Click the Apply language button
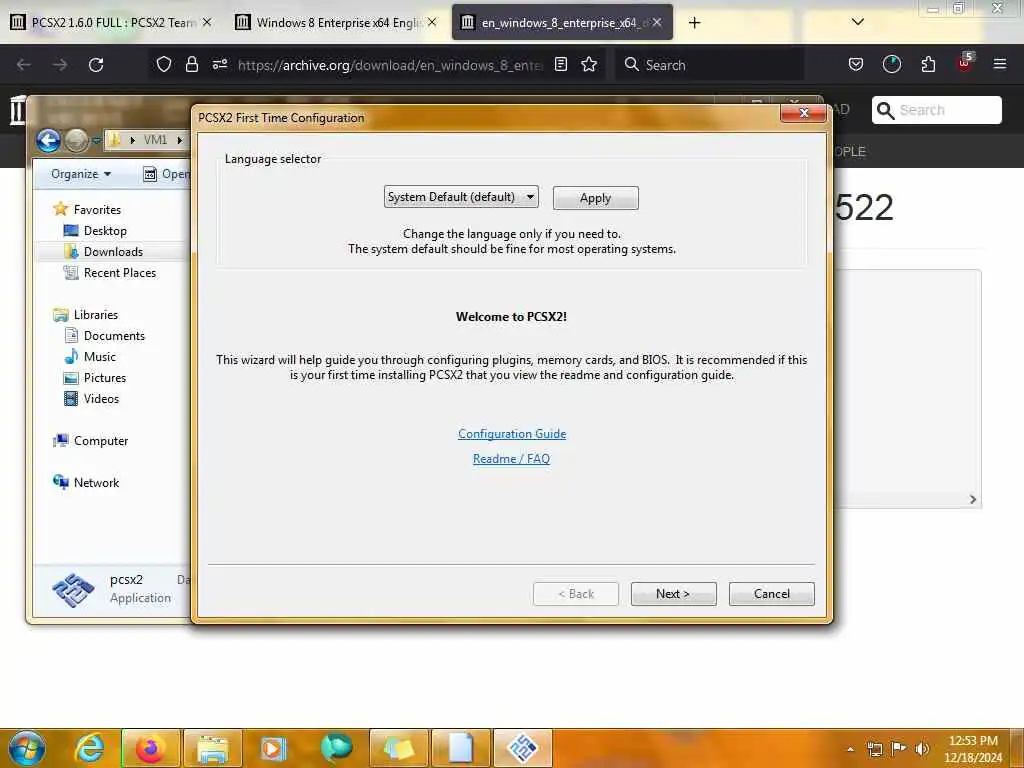 (x=595, y=198)
